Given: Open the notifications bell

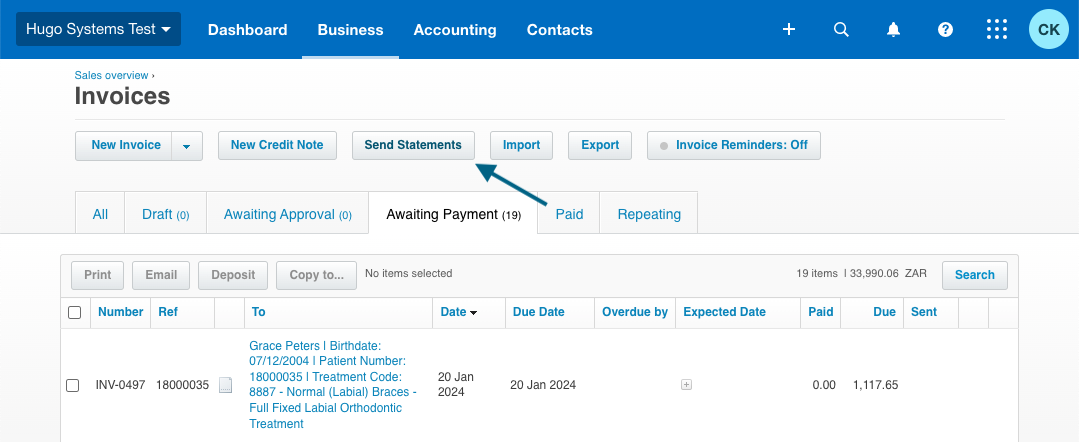Looking at the screenshot, I should coord(893,30).
